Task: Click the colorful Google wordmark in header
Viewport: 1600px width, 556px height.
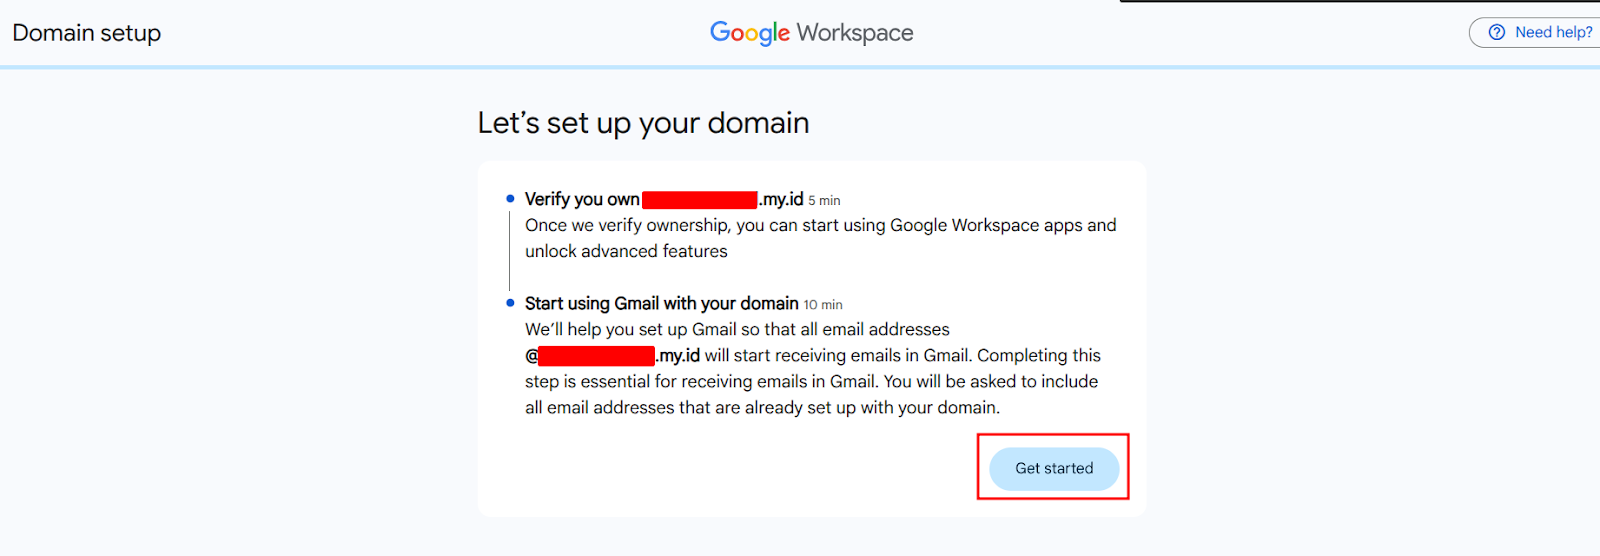Action: (750, 33)
